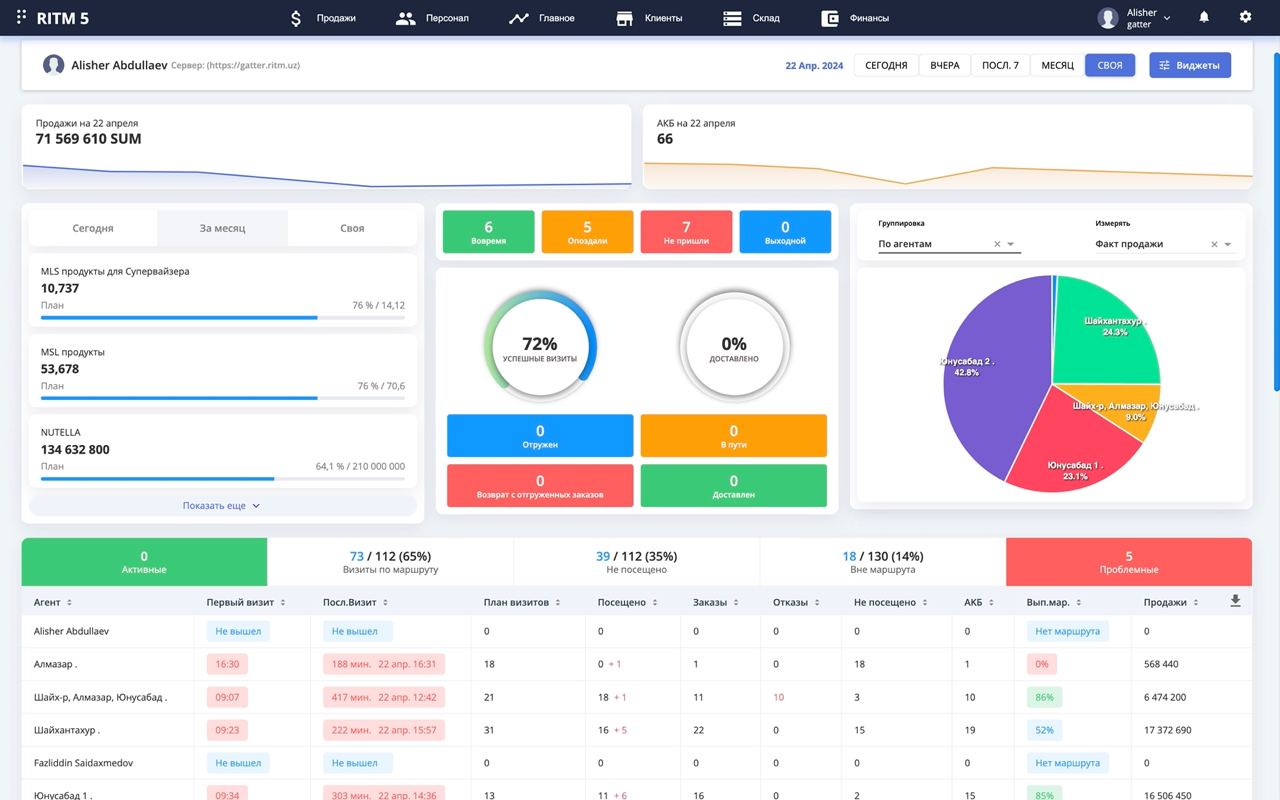Viewport: 1280px width, 800px height.
Task: Select the Сегодня plans tab
Action: (93, 228)
